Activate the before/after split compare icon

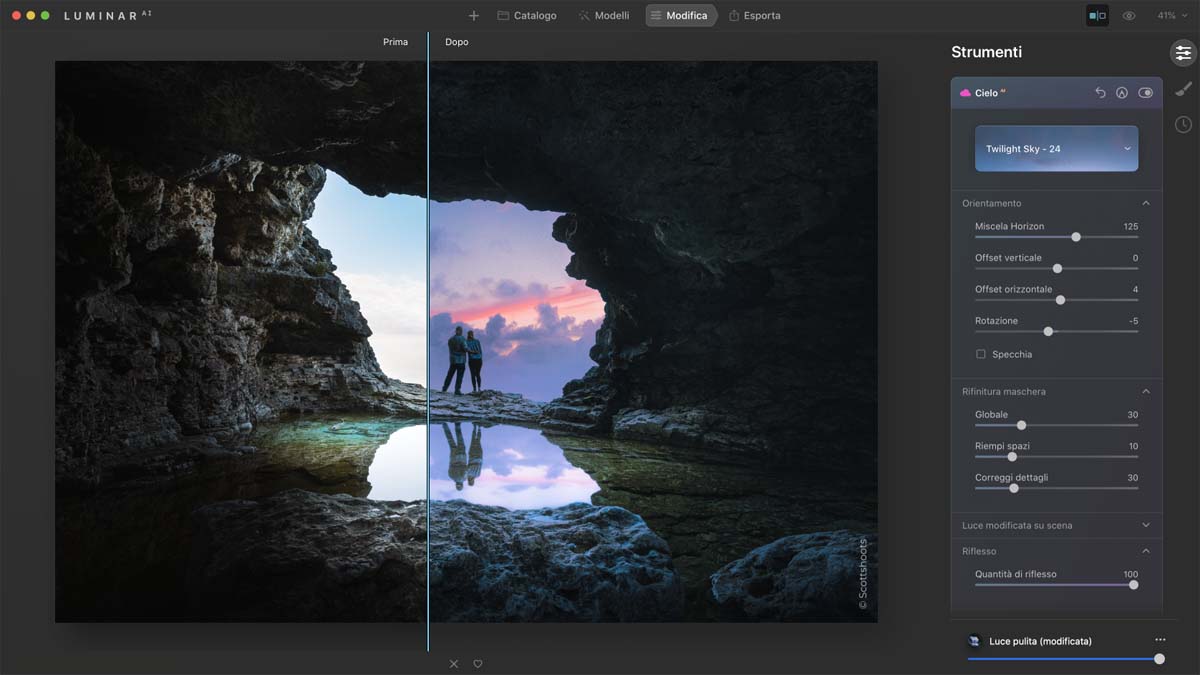tap(1097, 16)
